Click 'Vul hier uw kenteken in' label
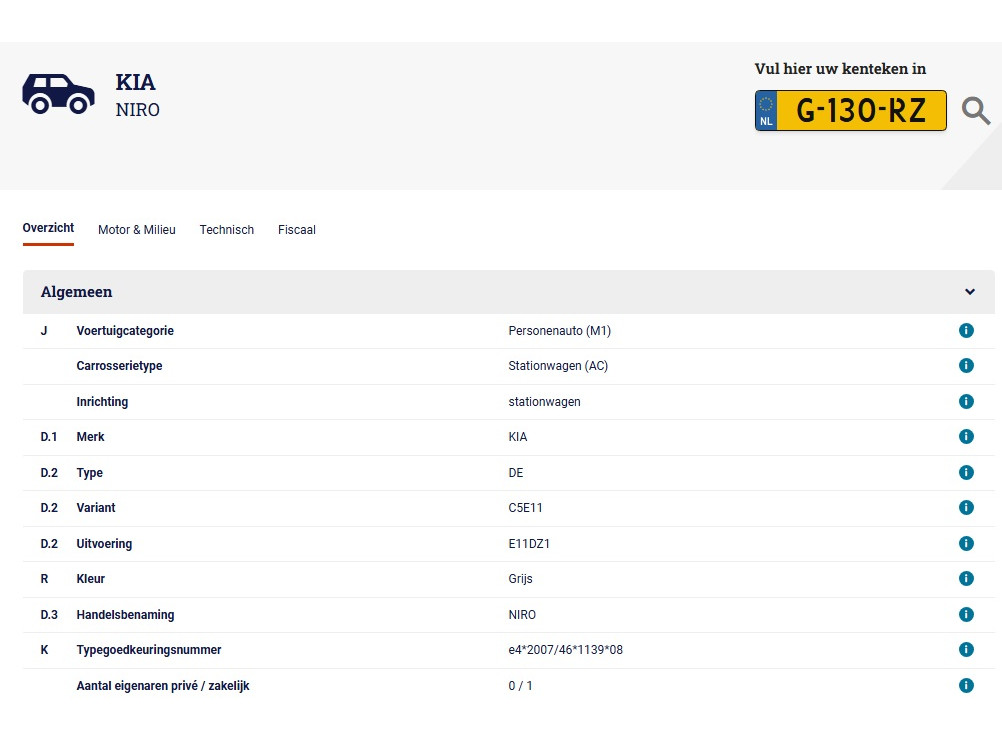 (840, 68)
